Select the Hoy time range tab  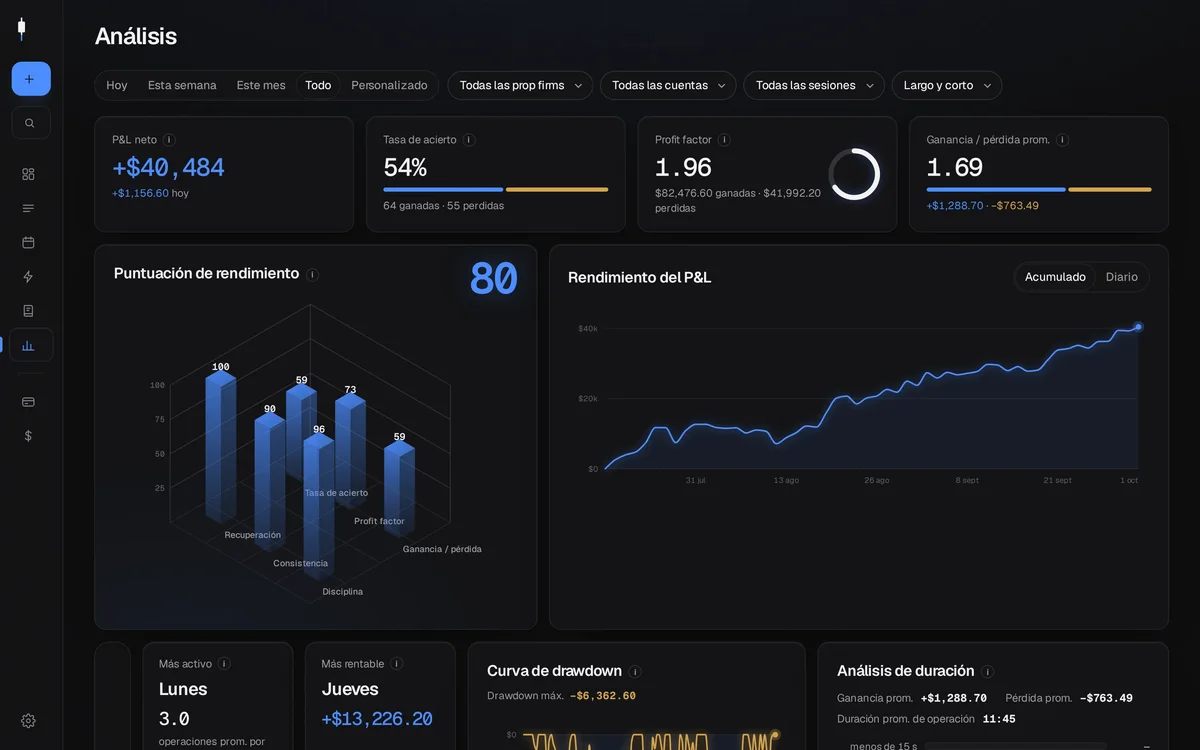pos(117,86)
